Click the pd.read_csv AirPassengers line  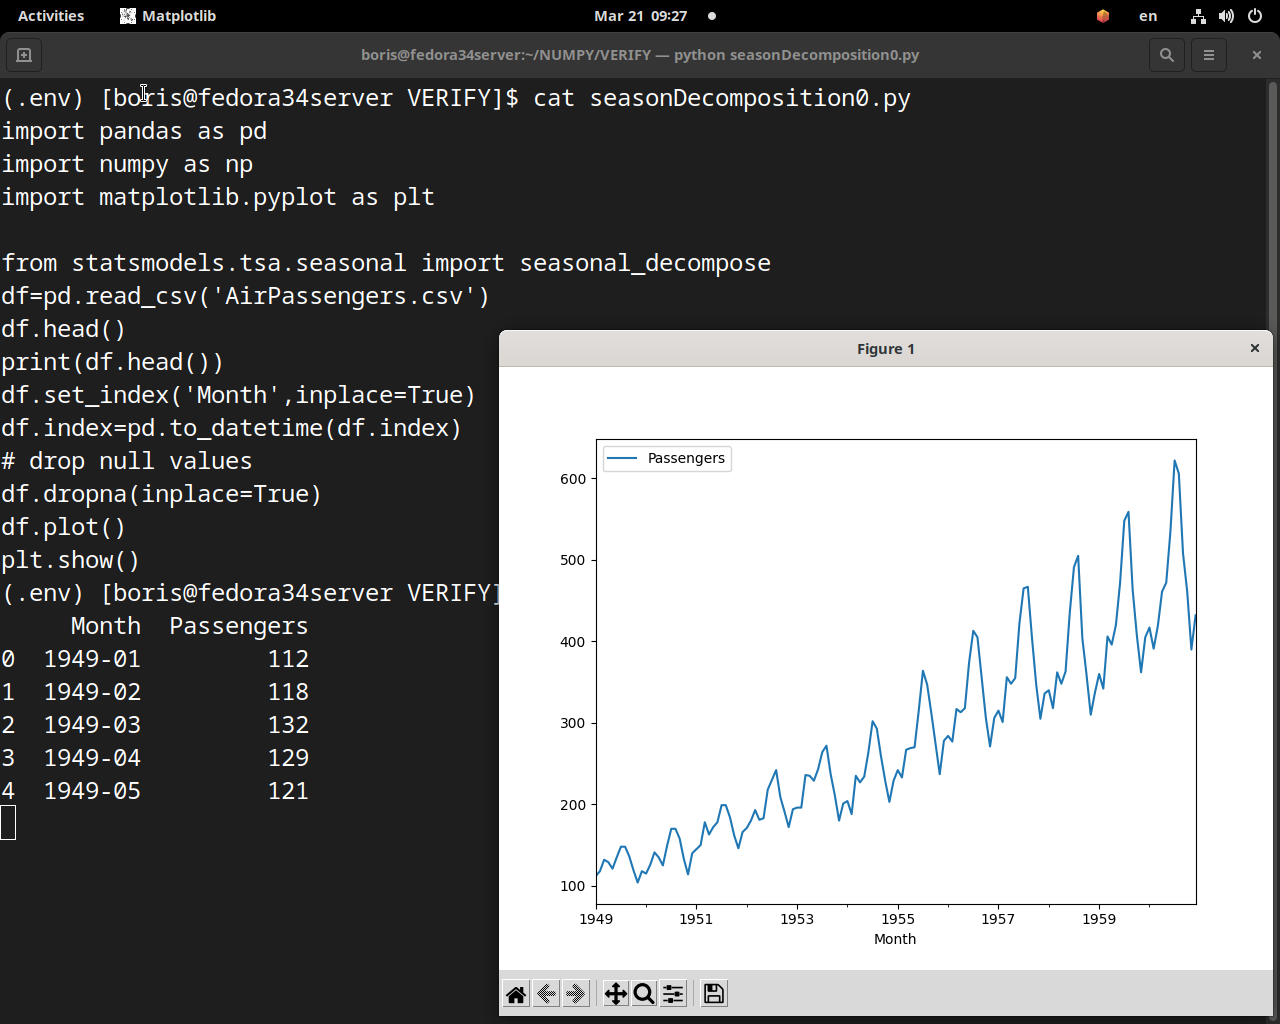(246, 296)
